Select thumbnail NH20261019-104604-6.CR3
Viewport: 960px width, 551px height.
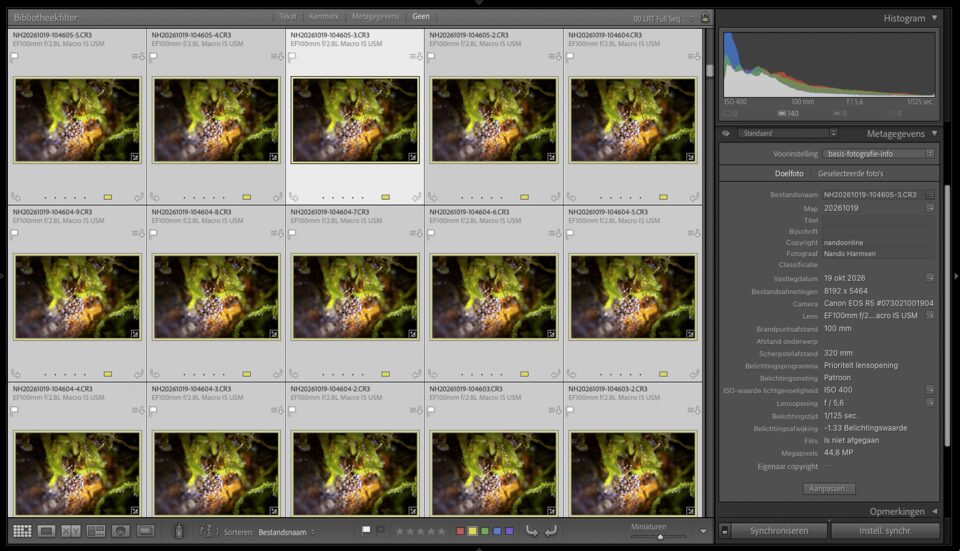click(x=494, y=296)
